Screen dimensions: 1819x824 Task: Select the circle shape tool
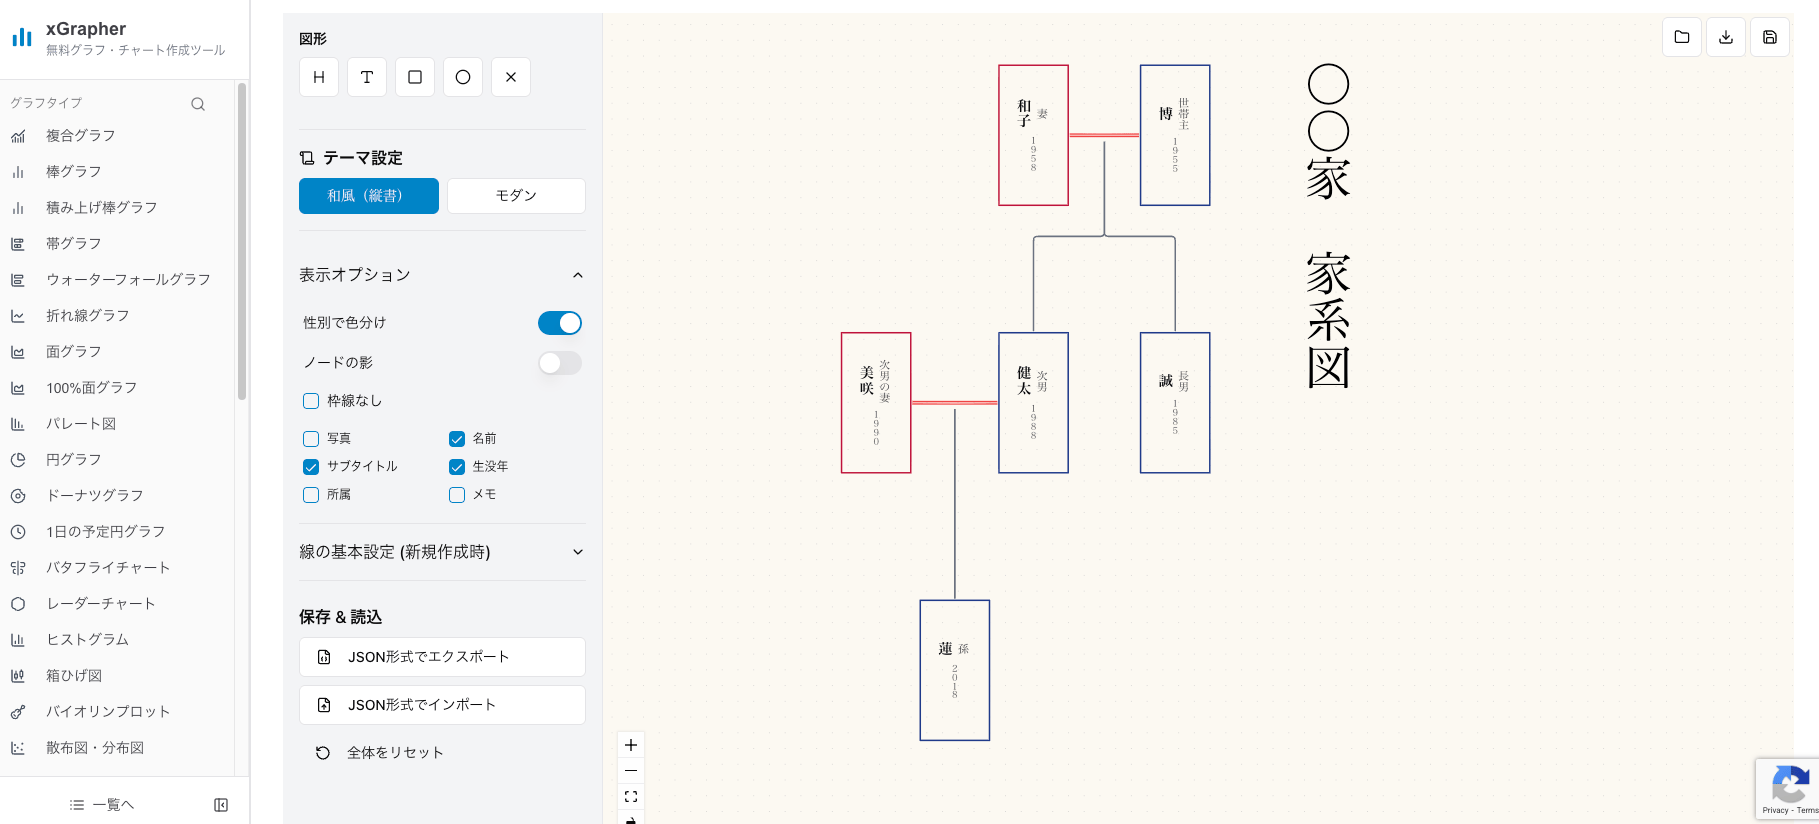[463, 77]
